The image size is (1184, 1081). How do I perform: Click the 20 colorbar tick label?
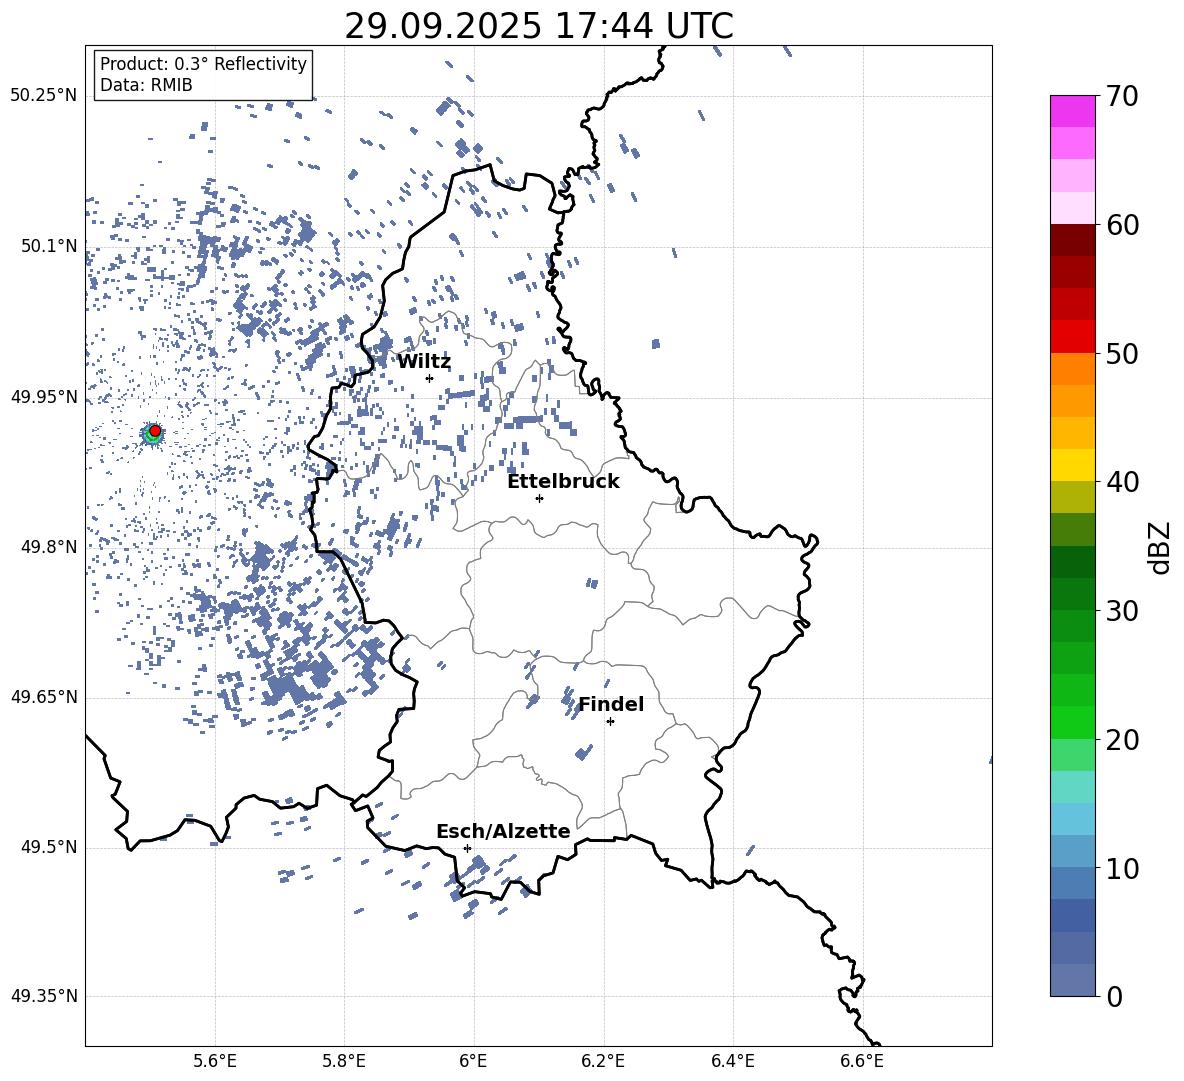point(1122,740)
